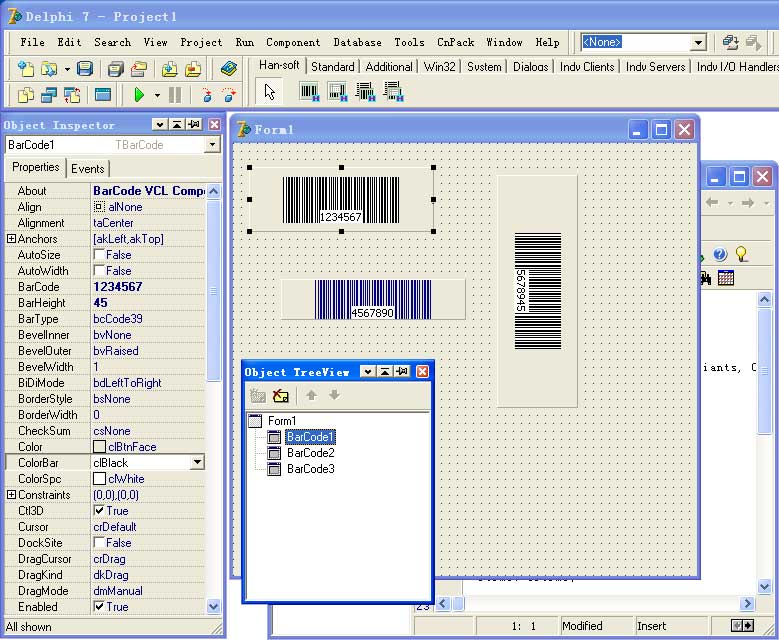
Task: Click Back arrow in code editor window
Action: (x=712, y=203)
